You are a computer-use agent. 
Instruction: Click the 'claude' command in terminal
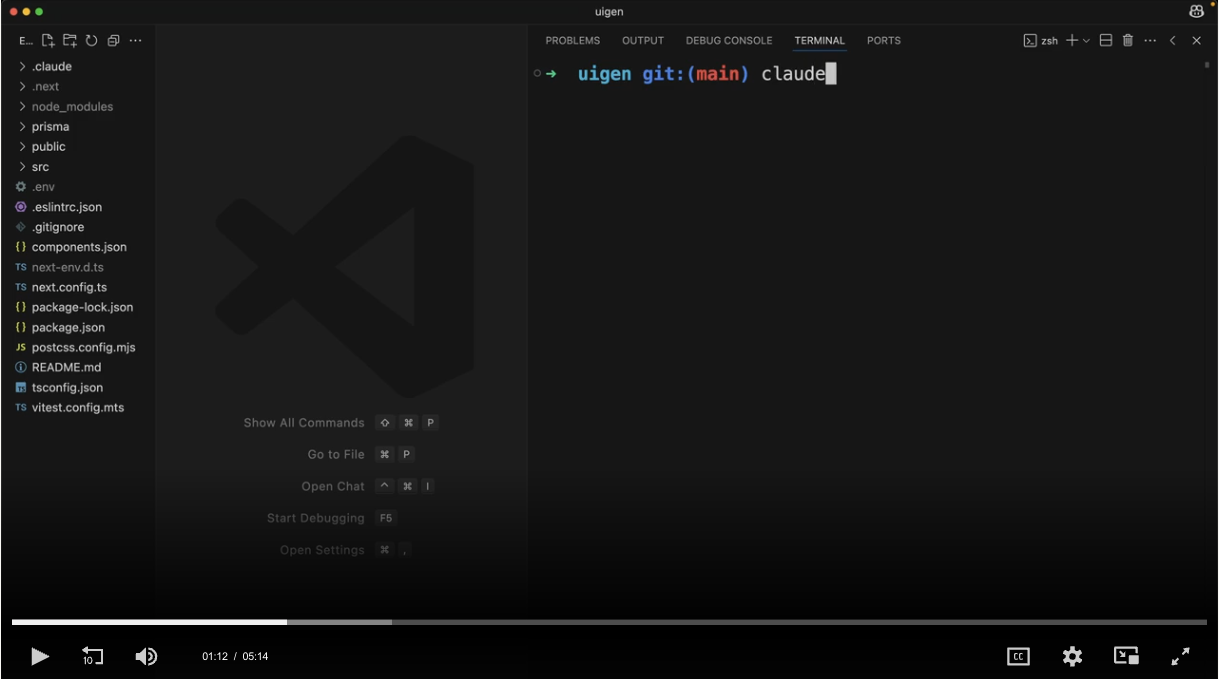[x=793, y=73]
